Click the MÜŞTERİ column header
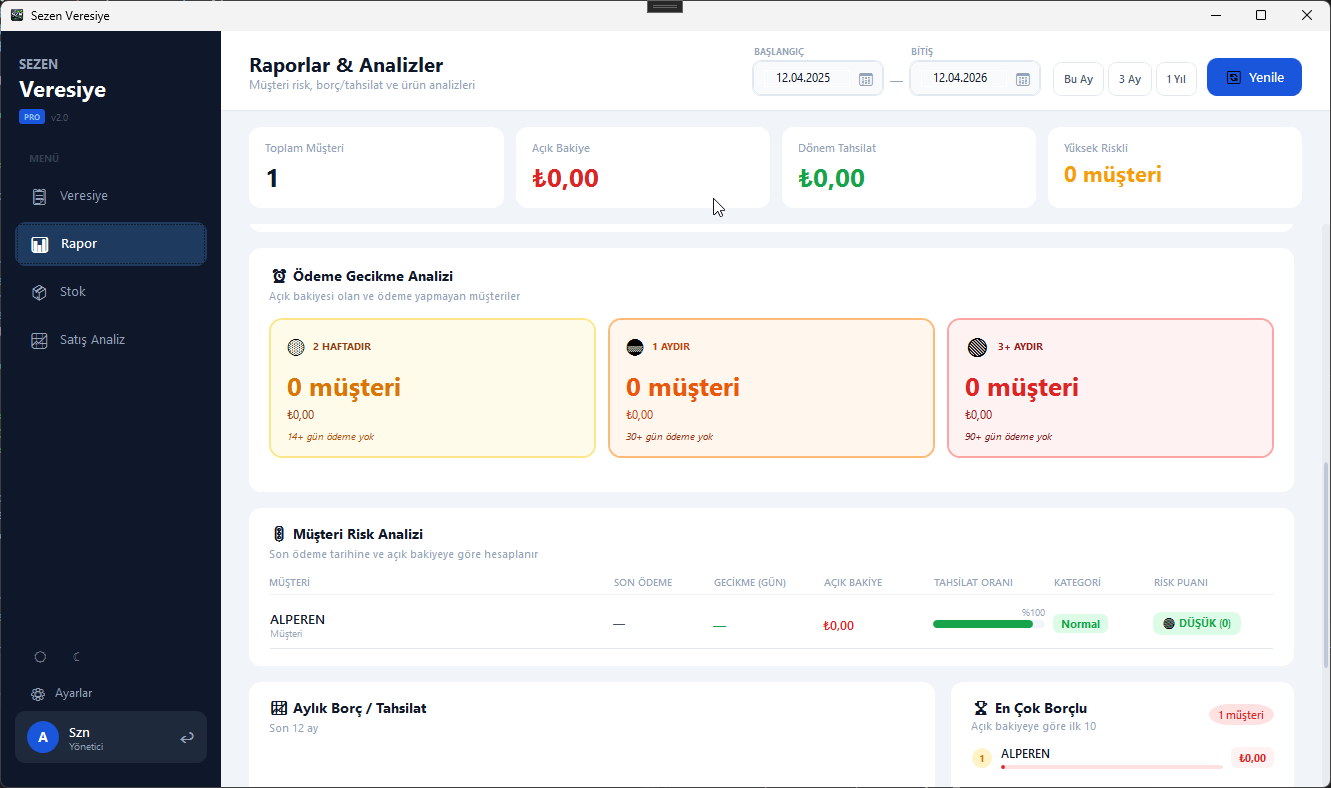 tap(289, 583)
